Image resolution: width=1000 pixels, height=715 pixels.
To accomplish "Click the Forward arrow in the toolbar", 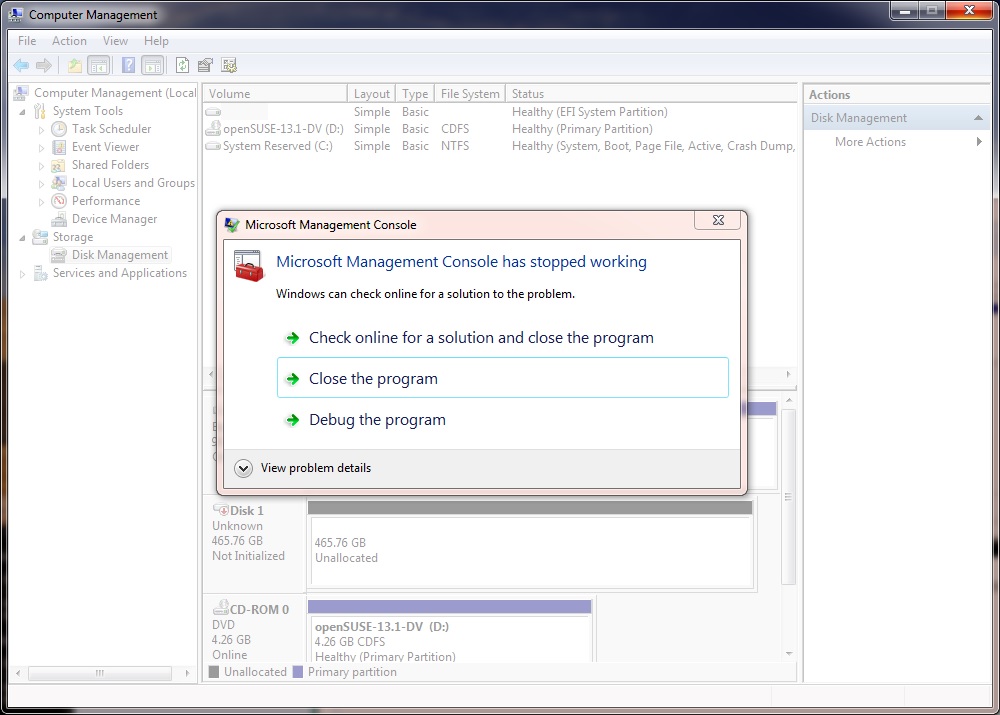I will tap(43, 65).
